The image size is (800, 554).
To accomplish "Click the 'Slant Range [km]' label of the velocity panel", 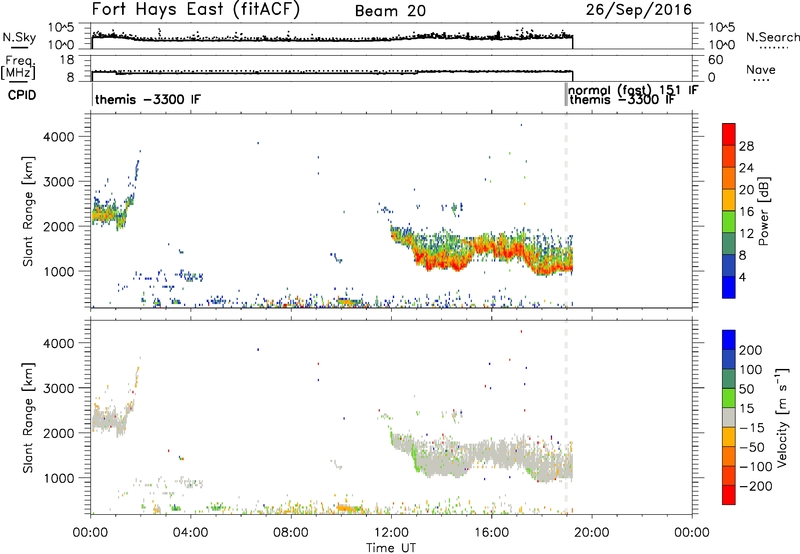I will pyautogui.click(x=28, y=417).
